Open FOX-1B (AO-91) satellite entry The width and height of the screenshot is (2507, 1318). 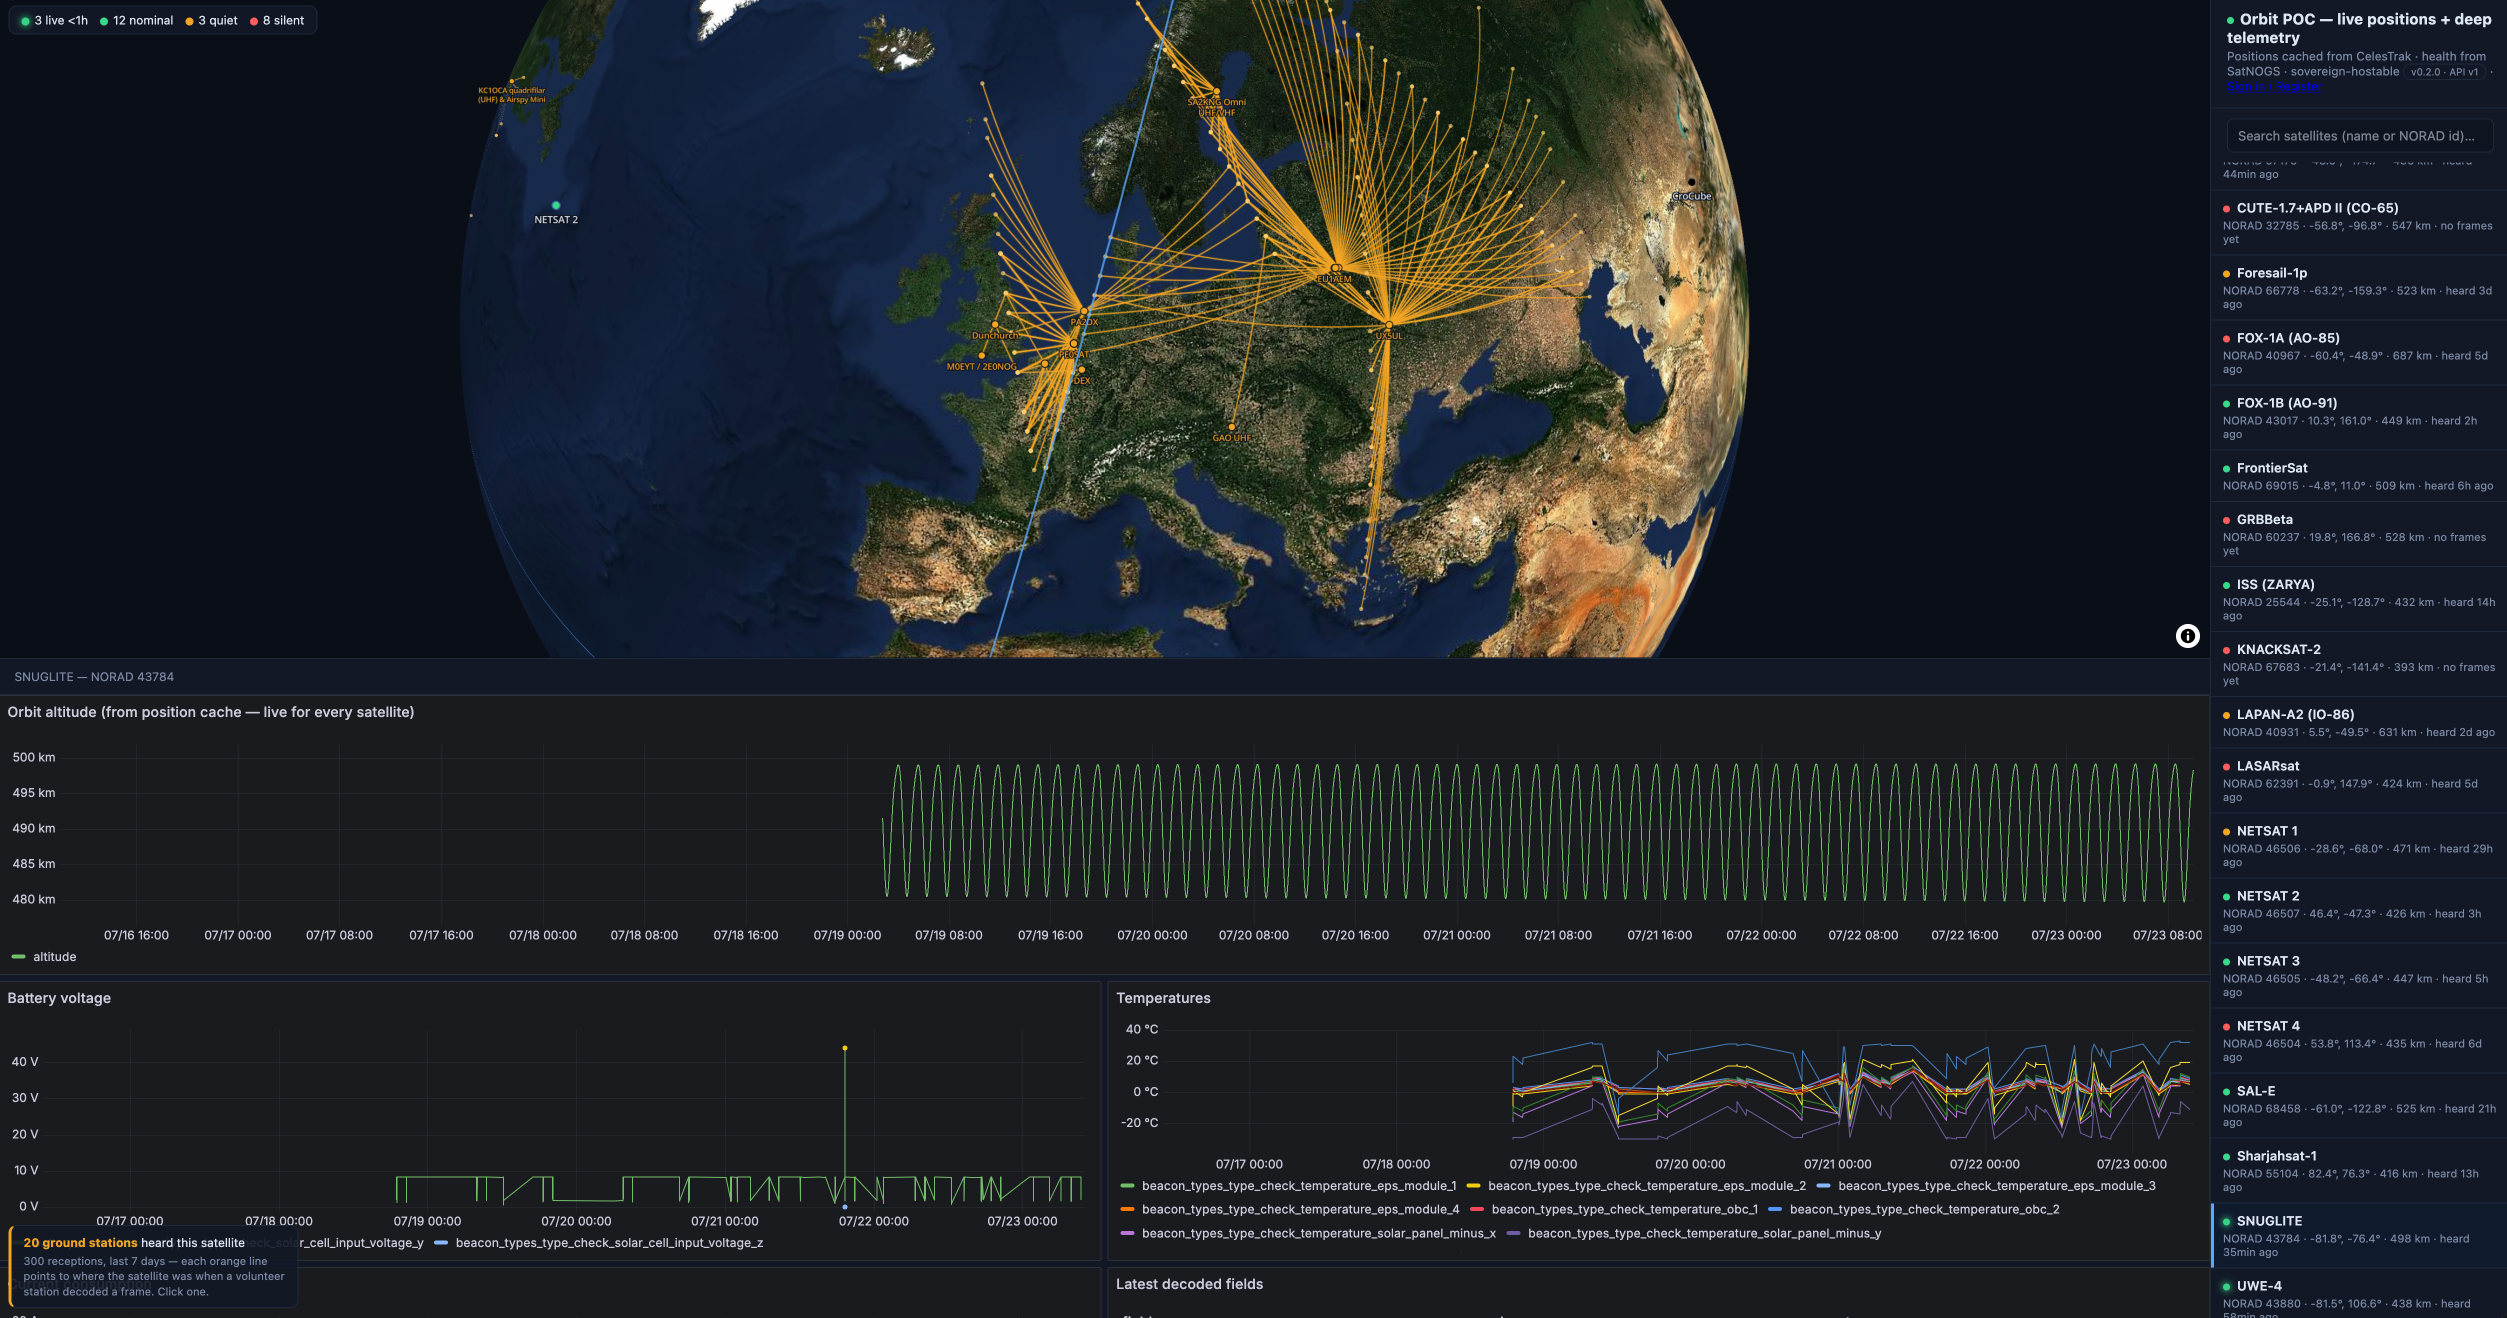pyautogui.click(x=2358, y=418)
